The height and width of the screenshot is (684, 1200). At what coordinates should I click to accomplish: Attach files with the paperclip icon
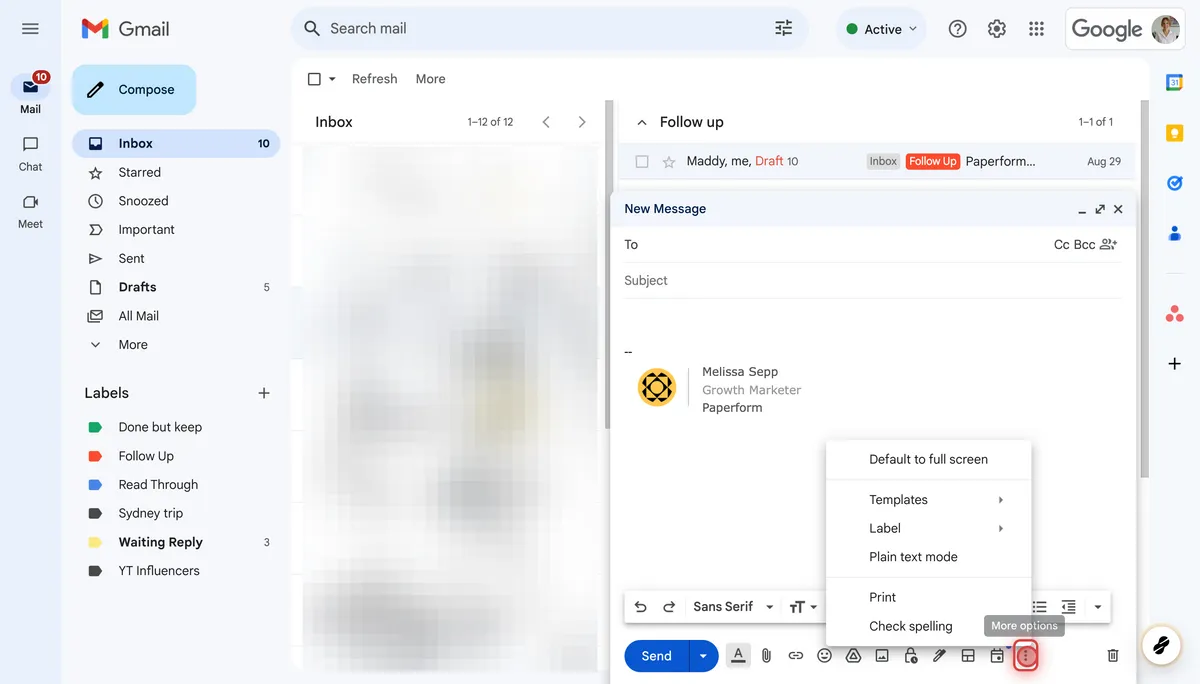click(x=766, y=656)
